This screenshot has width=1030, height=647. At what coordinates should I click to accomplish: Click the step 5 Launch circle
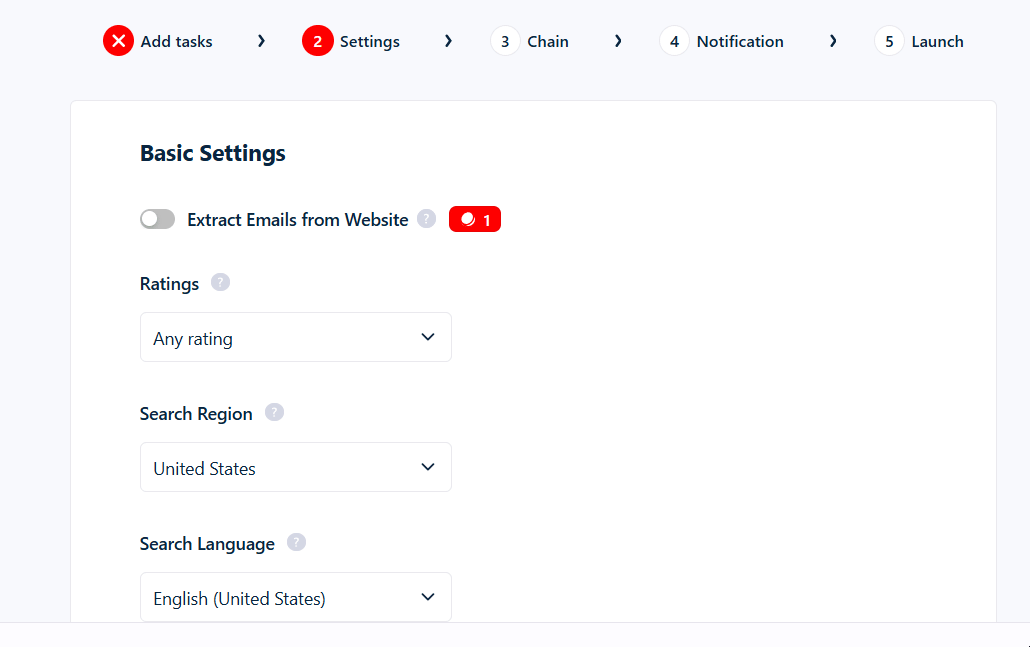tap(889, 41)
